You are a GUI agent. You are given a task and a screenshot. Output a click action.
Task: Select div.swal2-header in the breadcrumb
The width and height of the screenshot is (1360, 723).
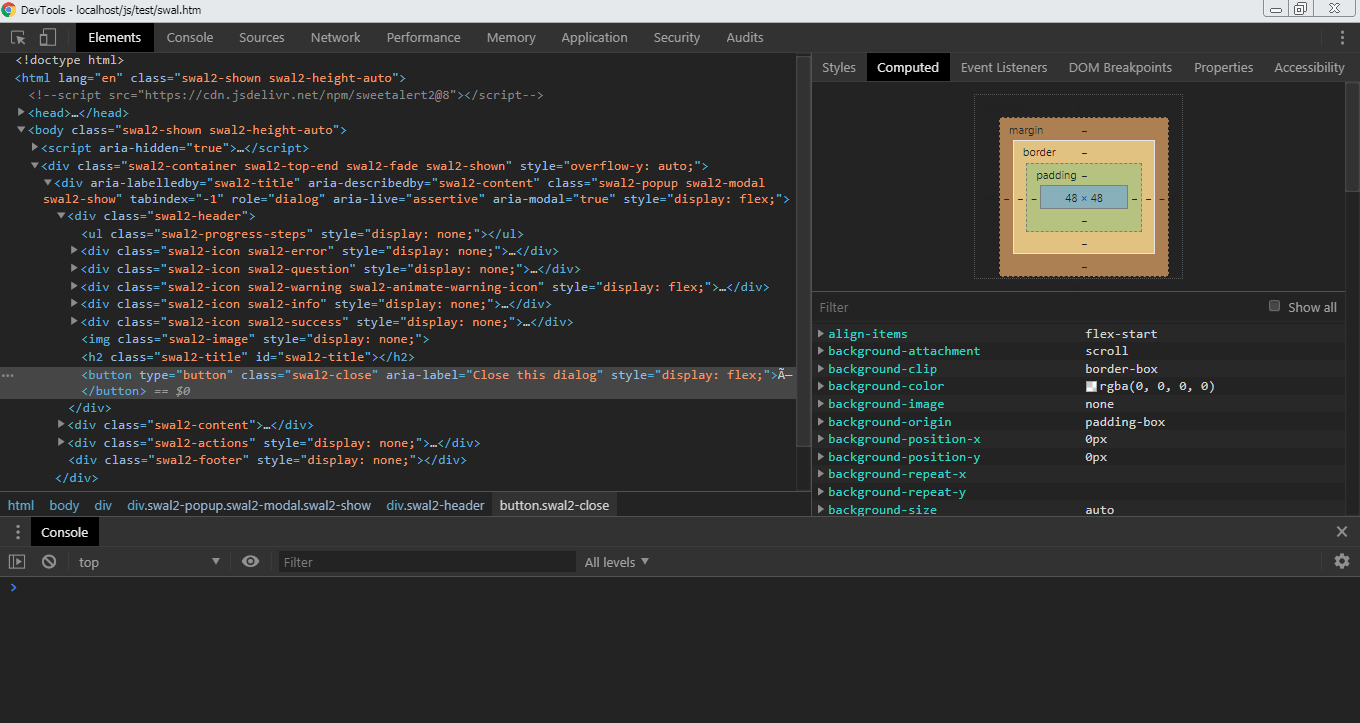pyautogui.click(x=435, y=505)
